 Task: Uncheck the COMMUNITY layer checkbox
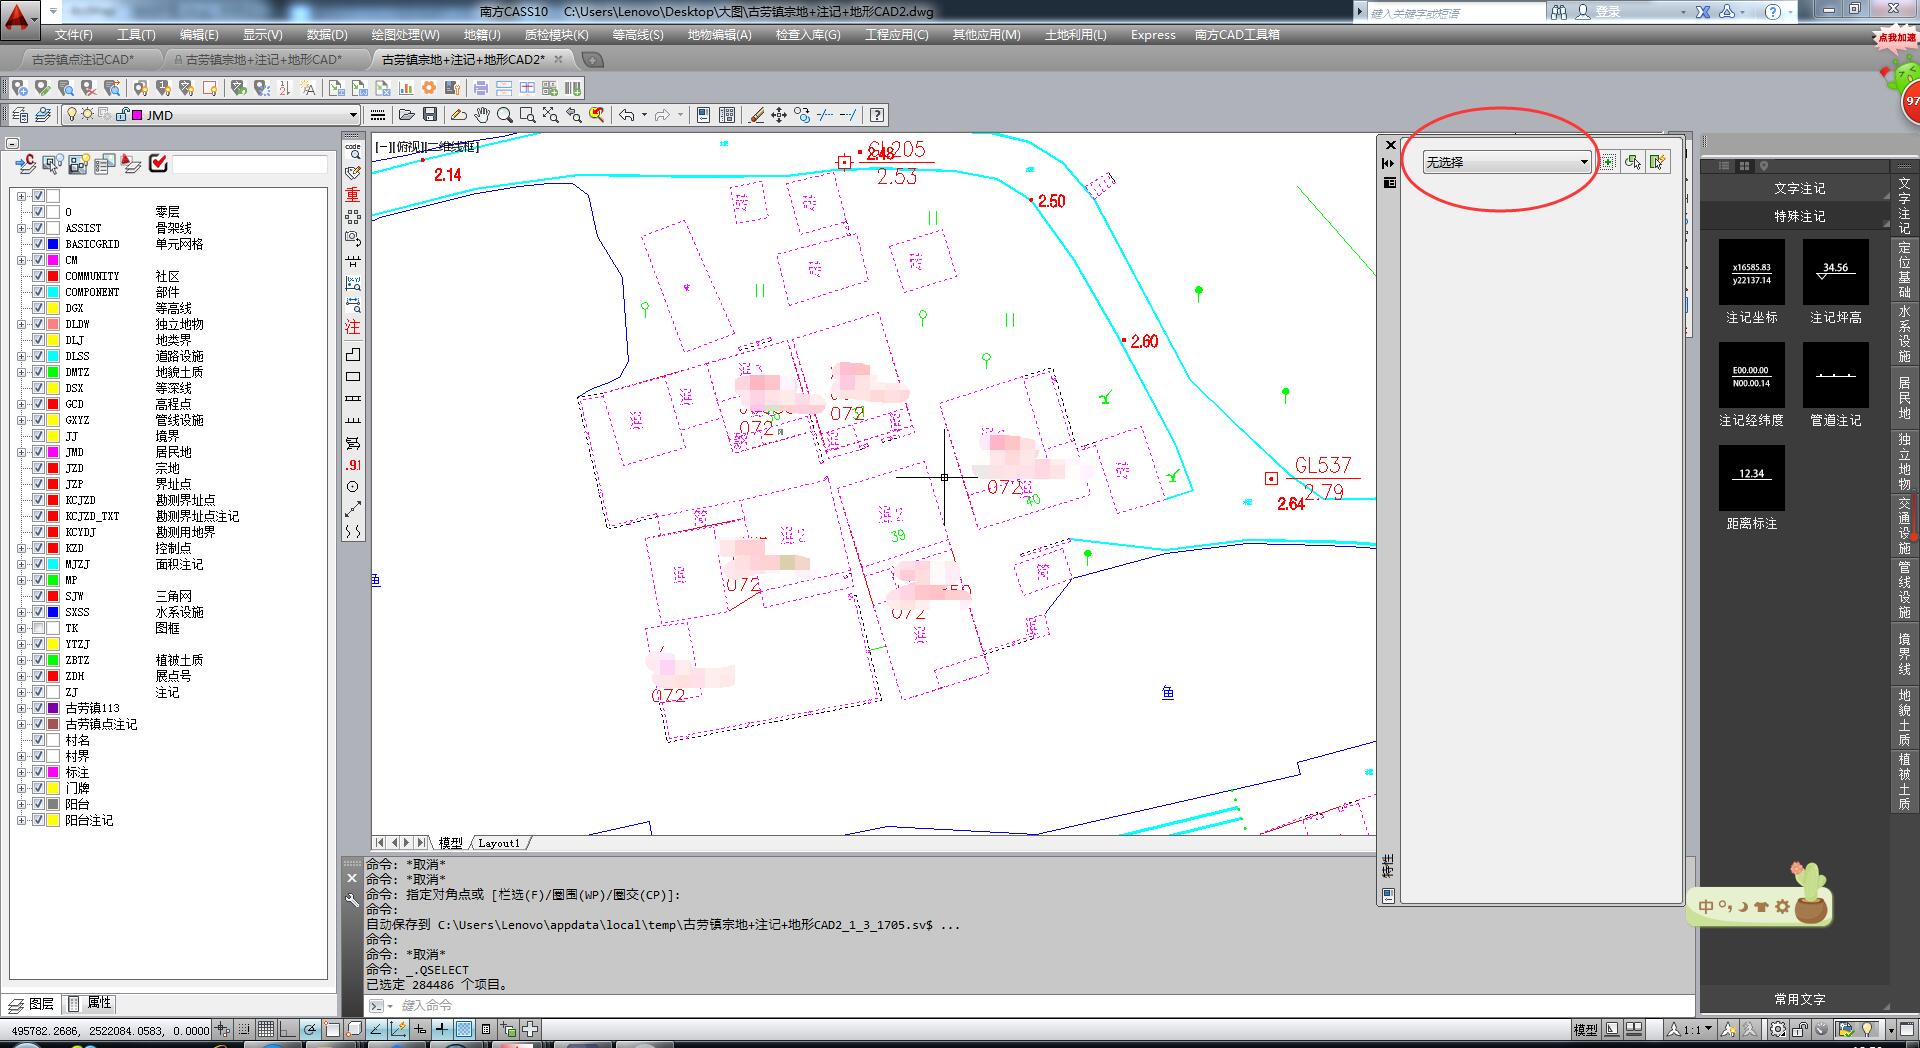tap(39, 276)
